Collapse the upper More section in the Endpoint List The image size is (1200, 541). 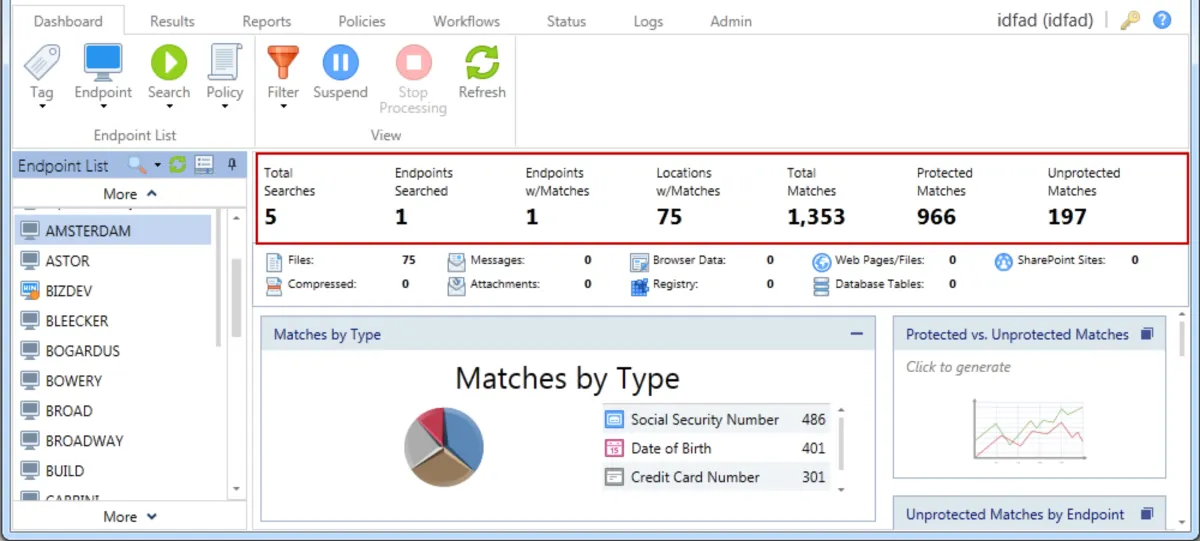(x=131, y=194)
